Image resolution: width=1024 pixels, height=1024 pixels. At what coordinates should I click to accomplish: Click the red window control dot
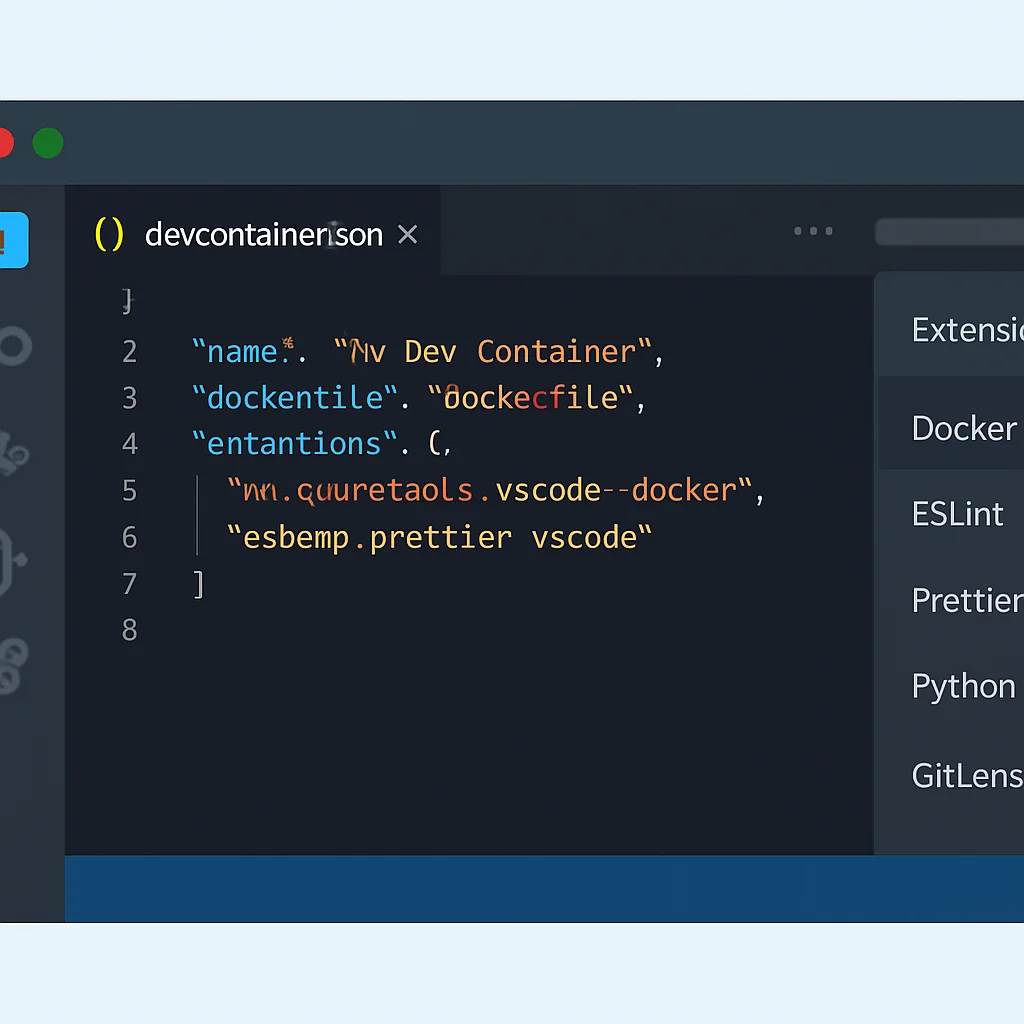5,143
